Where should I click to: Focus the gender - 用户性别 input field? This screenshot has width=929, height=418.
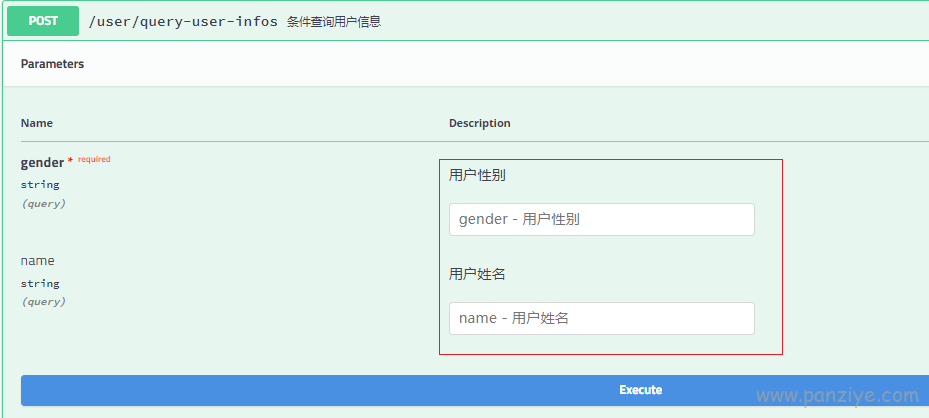[602, 220]
